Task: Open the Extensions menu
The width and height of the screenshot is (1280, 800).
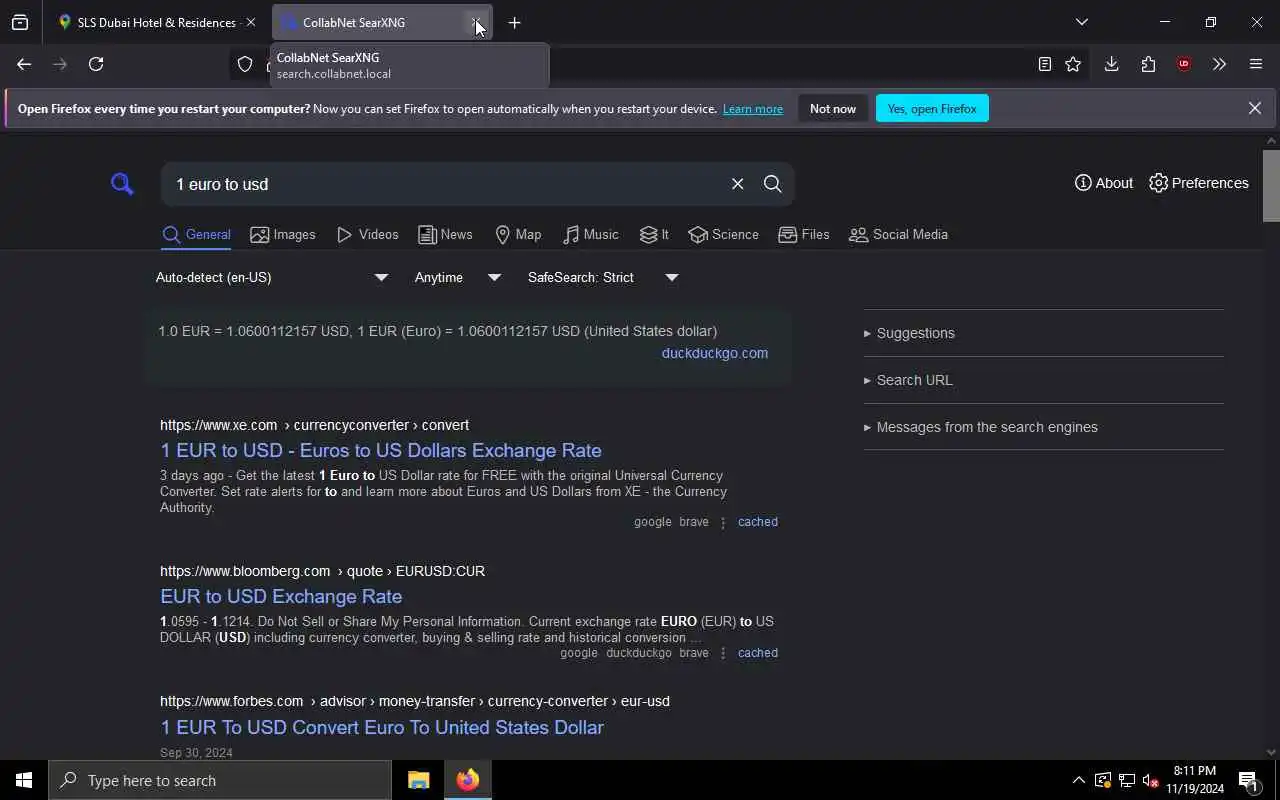Action: [x=1148, y=64]
